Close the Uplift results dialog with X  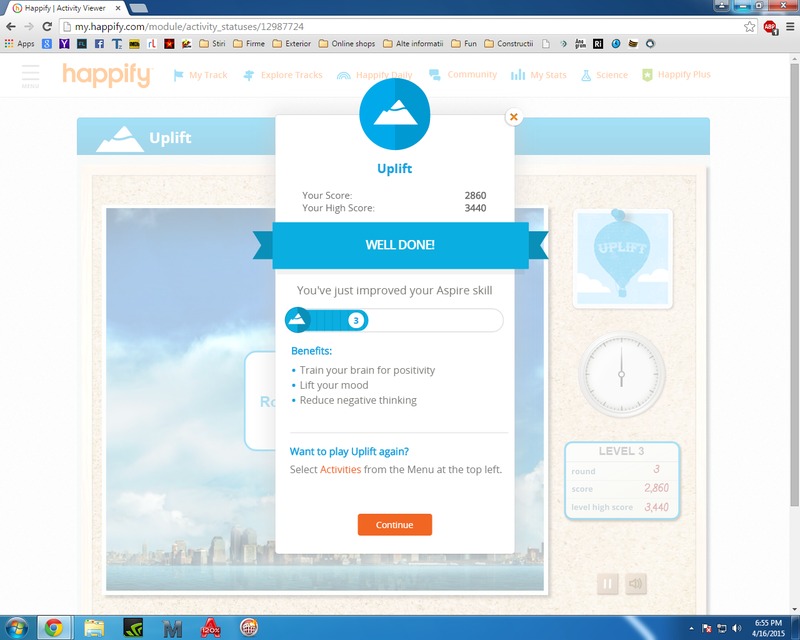point(514,117)
